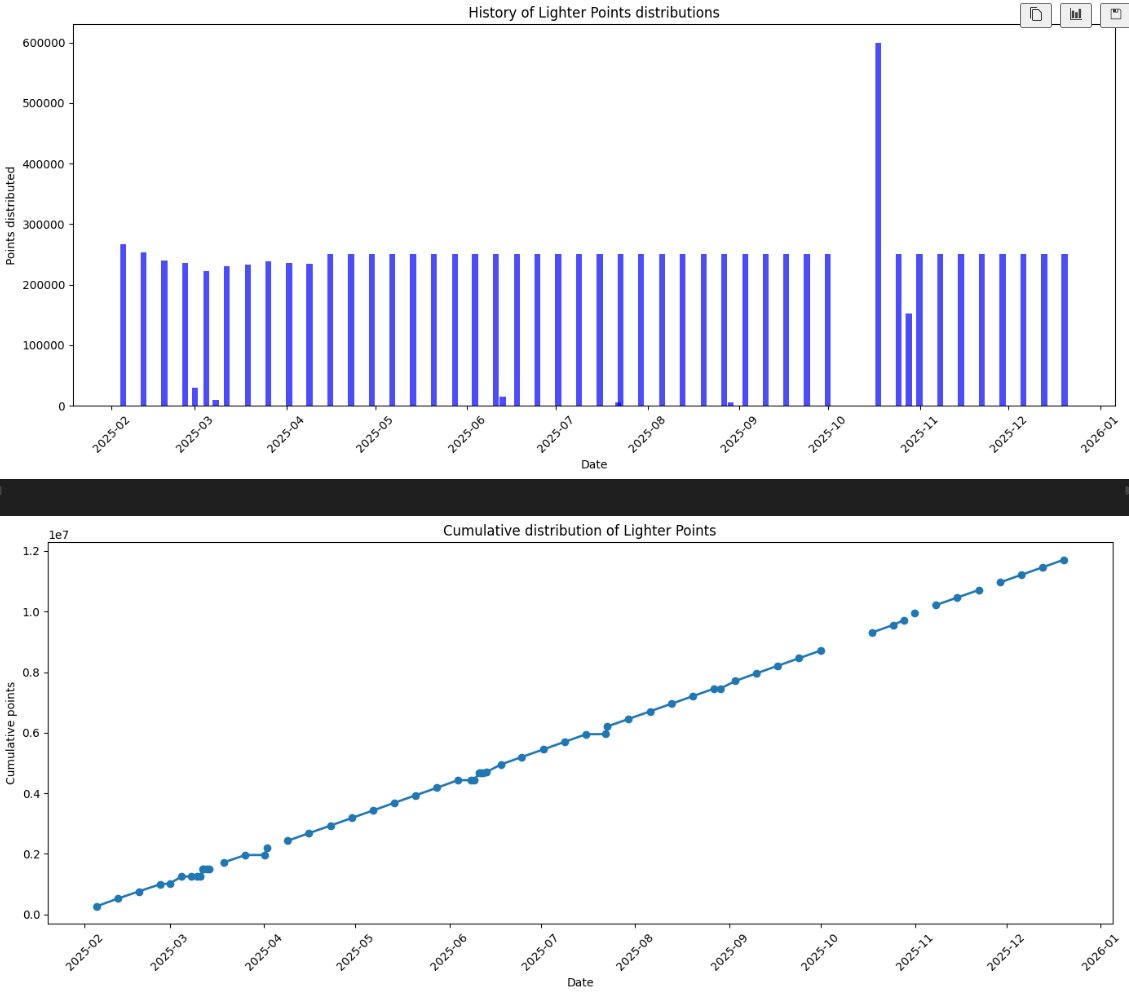The height and width of the screenshot is (996, 1129).
Task: Click the "Date" axis label under the bar chart
Action: click(593, 465)
